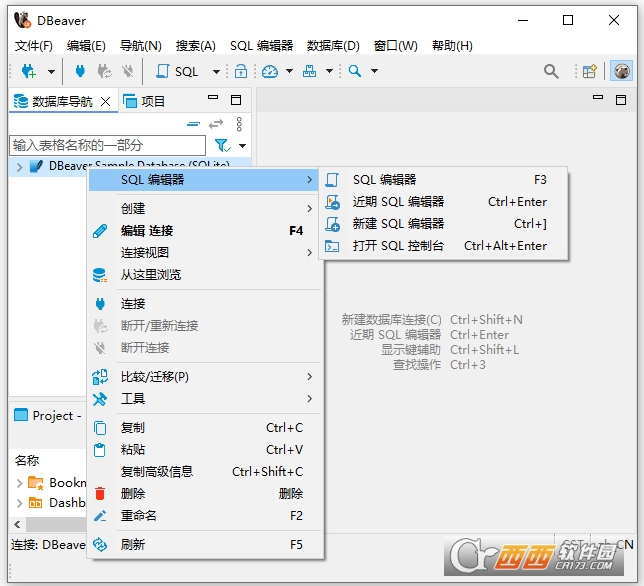
Task: Click the blue search toolbar icon
Action: point(355,71)
